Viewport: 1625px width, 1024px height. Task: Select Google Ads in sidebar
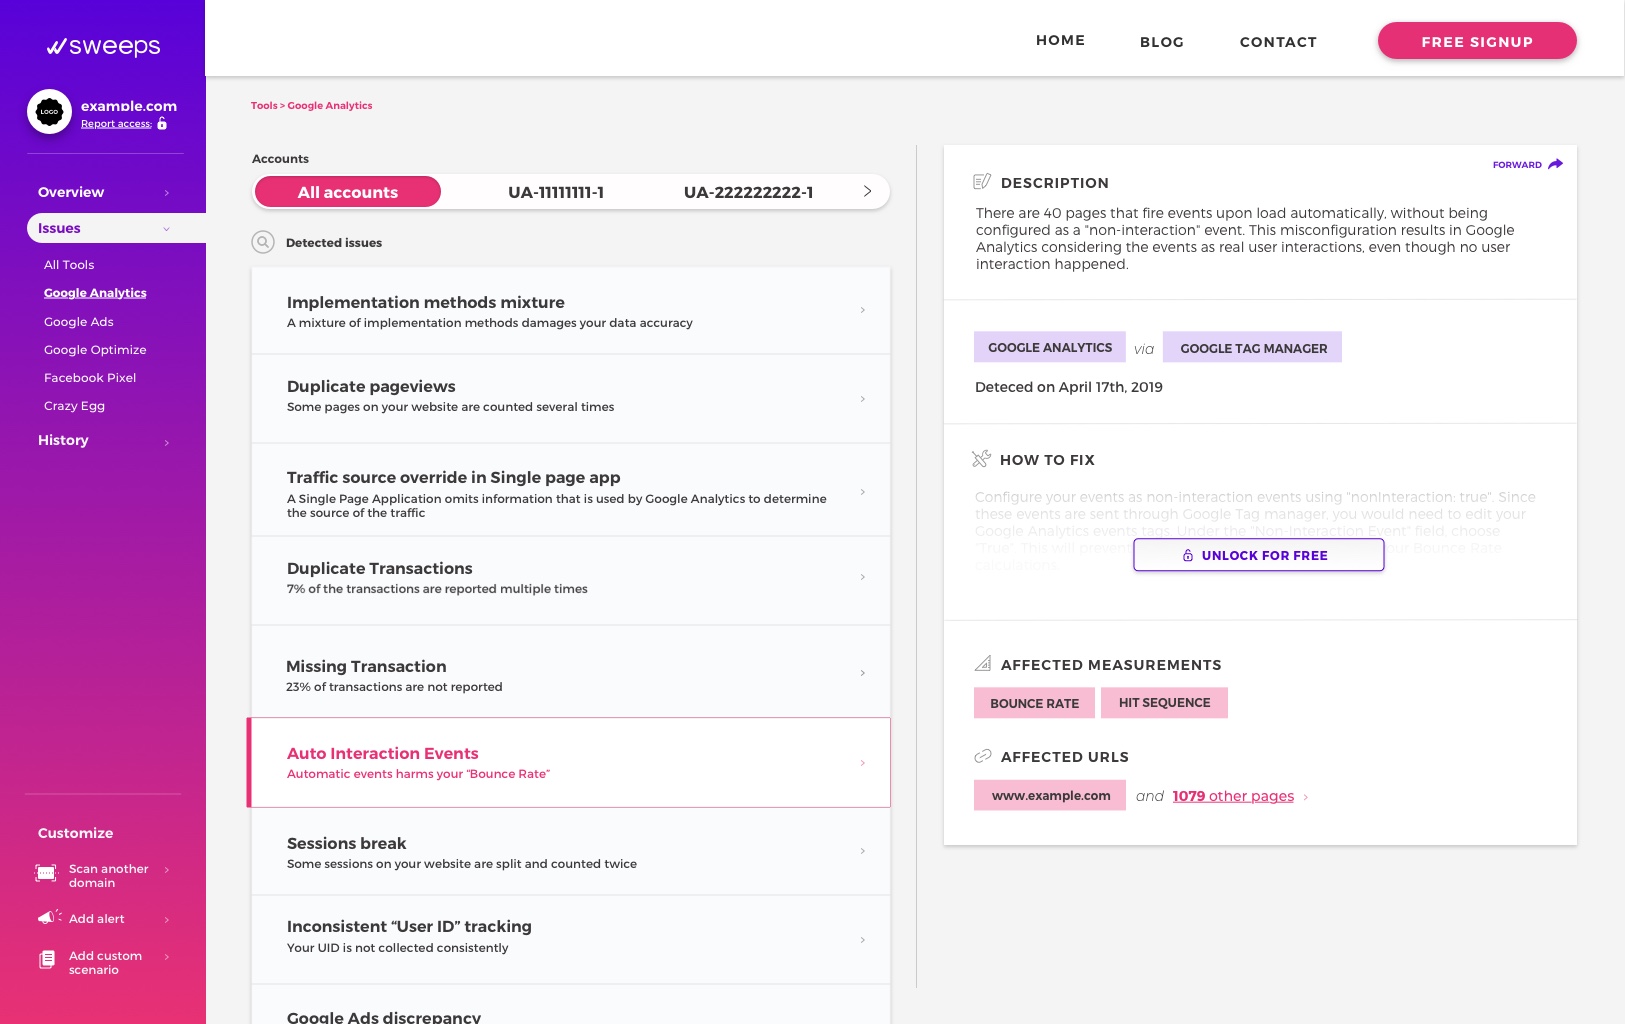pos(79,322)
